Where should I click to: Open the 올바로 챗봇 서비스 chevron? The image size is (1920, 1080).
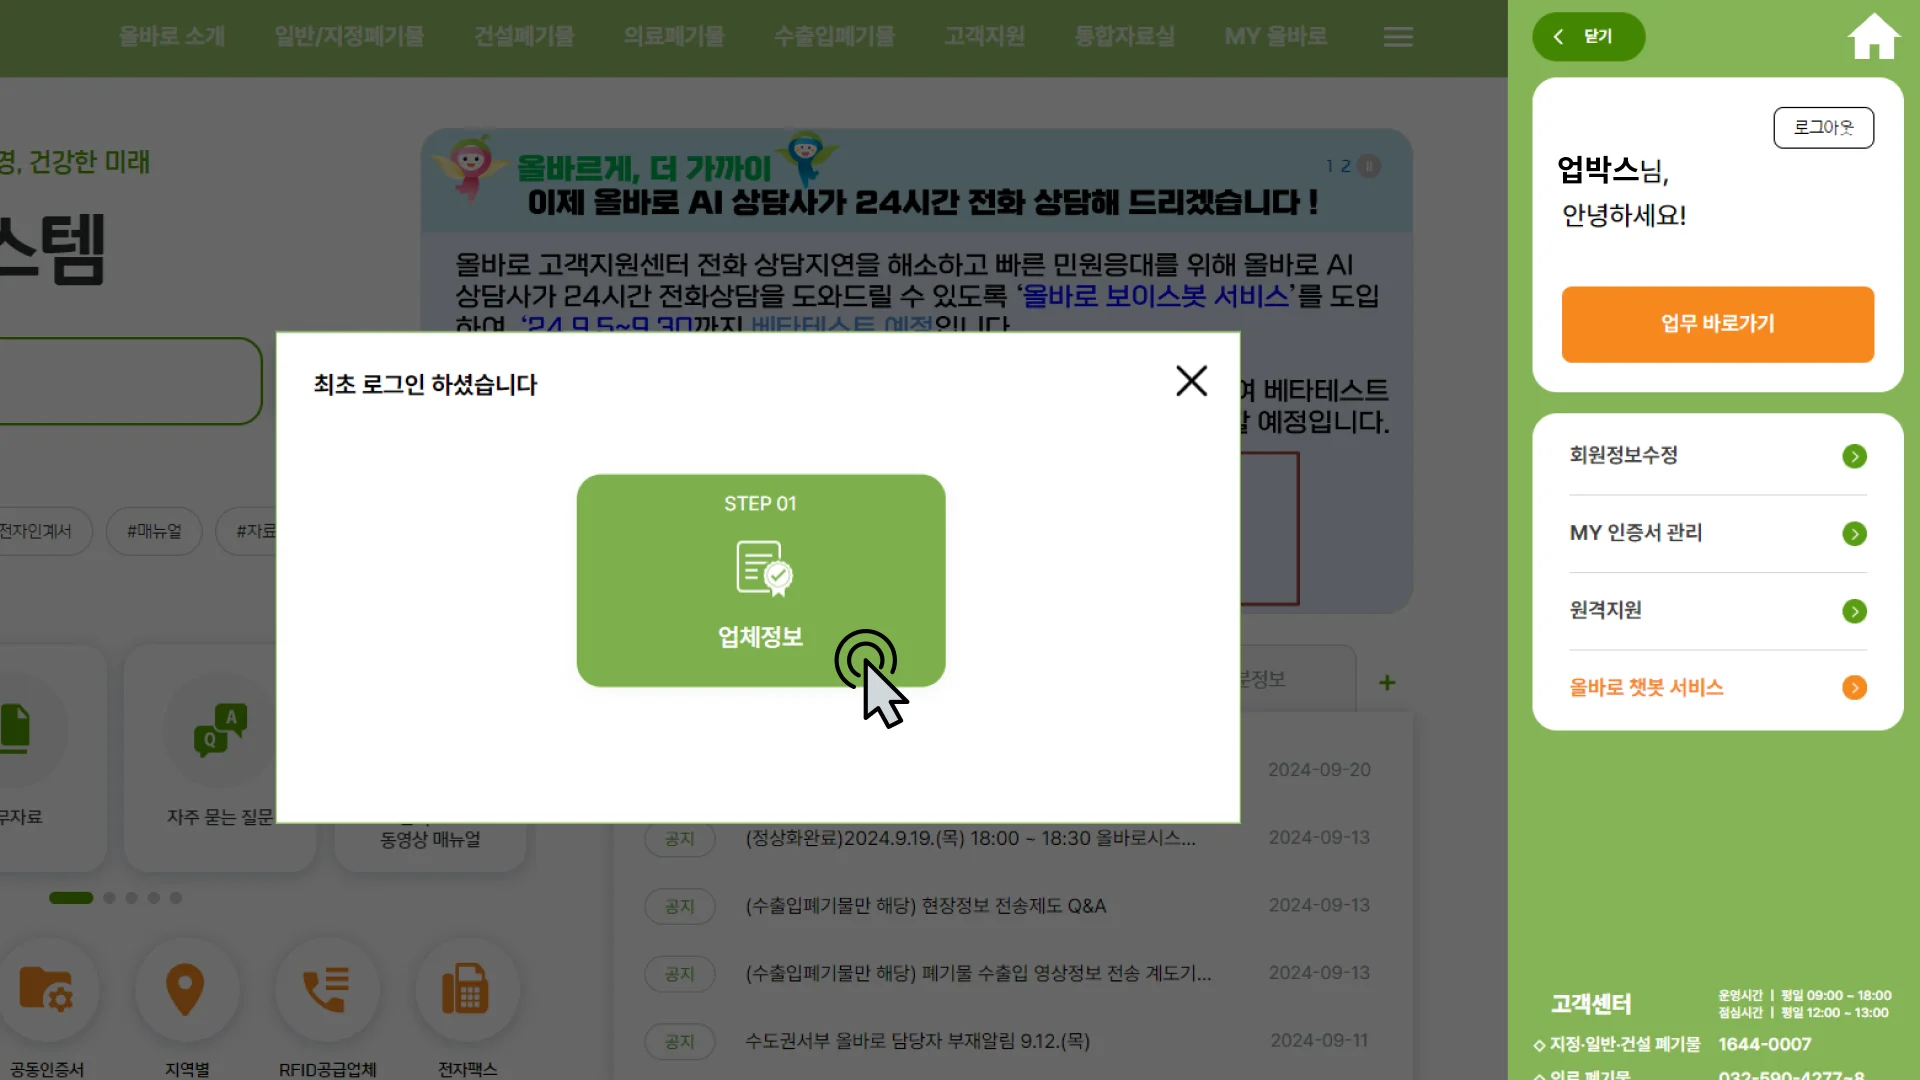click(x=1855, y=687)
